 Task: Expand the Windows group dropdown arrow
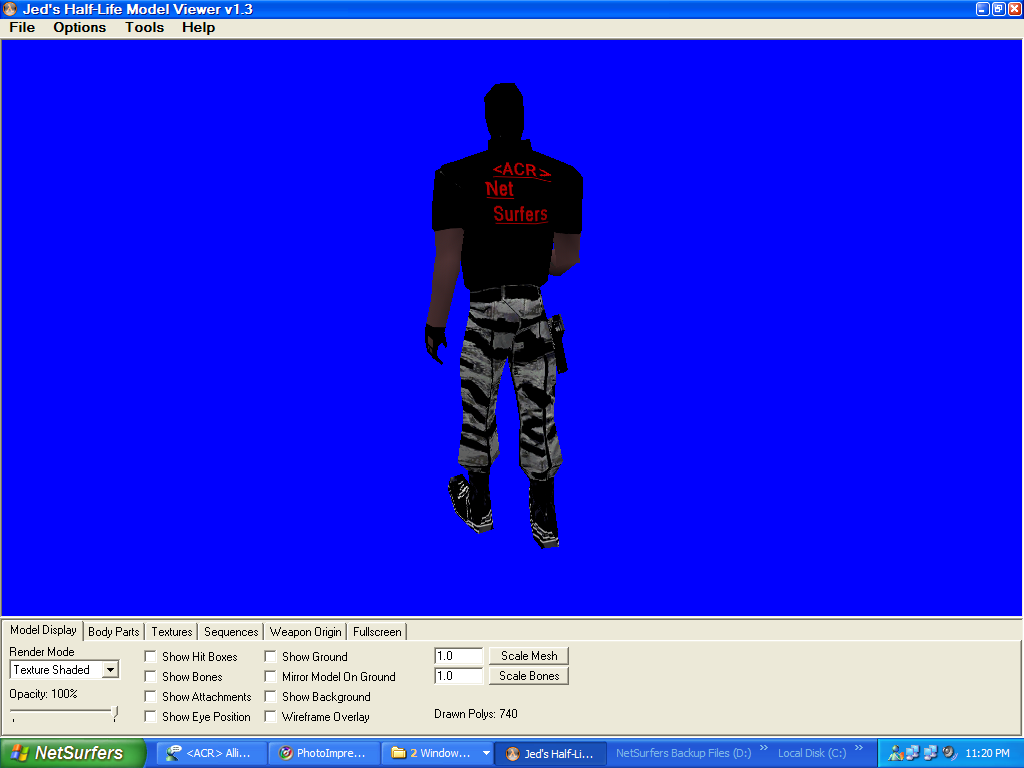click(x=486, y=753)
